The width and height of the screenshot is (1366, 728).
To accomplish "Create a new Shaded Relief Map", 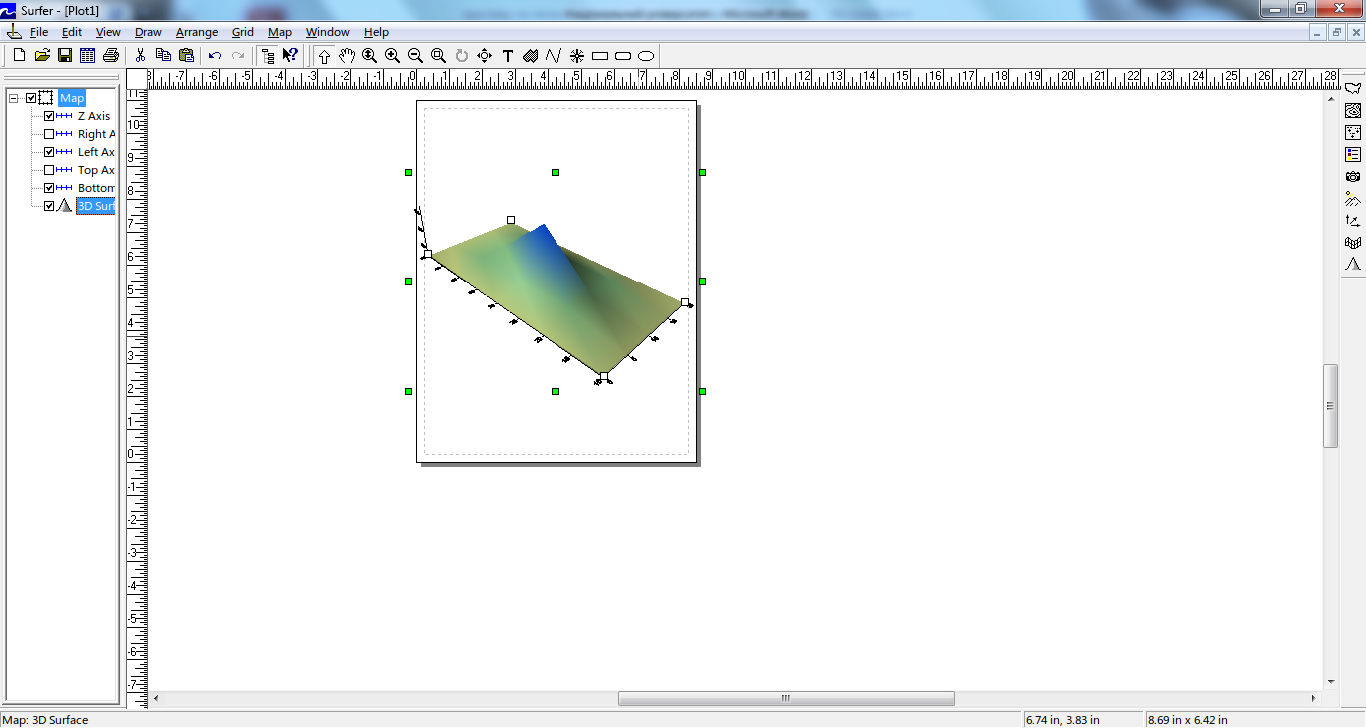I will (x=1353, y=198).
